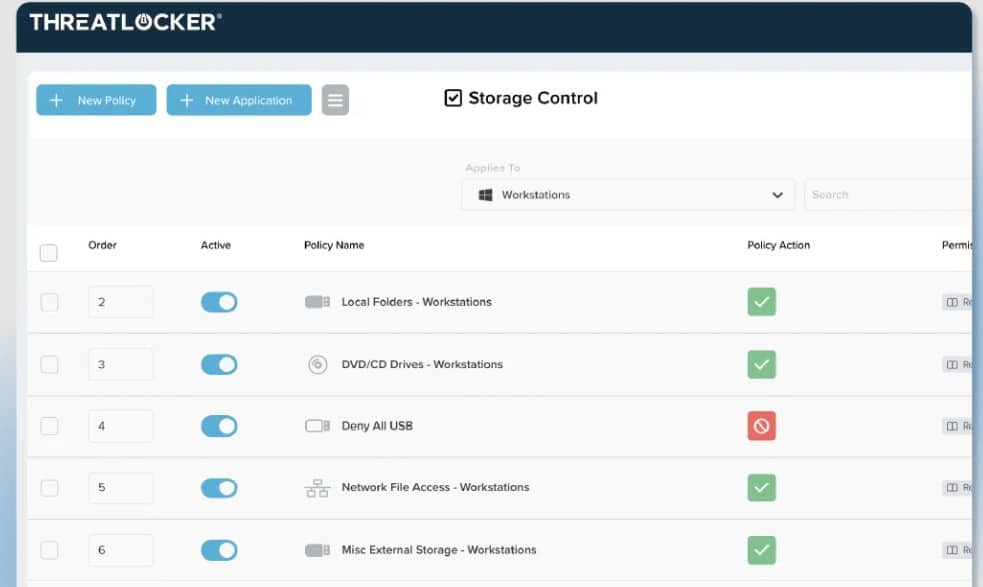Open DVD/CD Drives - Workstations policy

point(422,364)
